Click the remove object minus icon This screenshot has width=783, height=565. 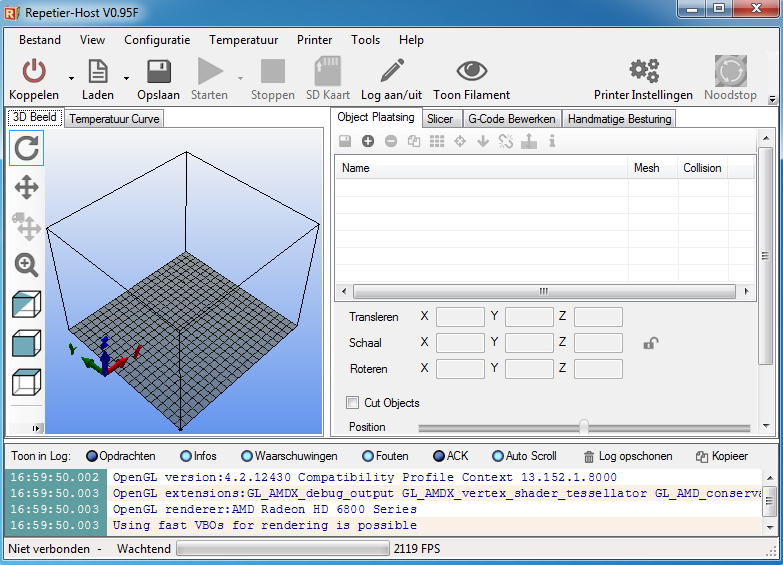point(391,141)
